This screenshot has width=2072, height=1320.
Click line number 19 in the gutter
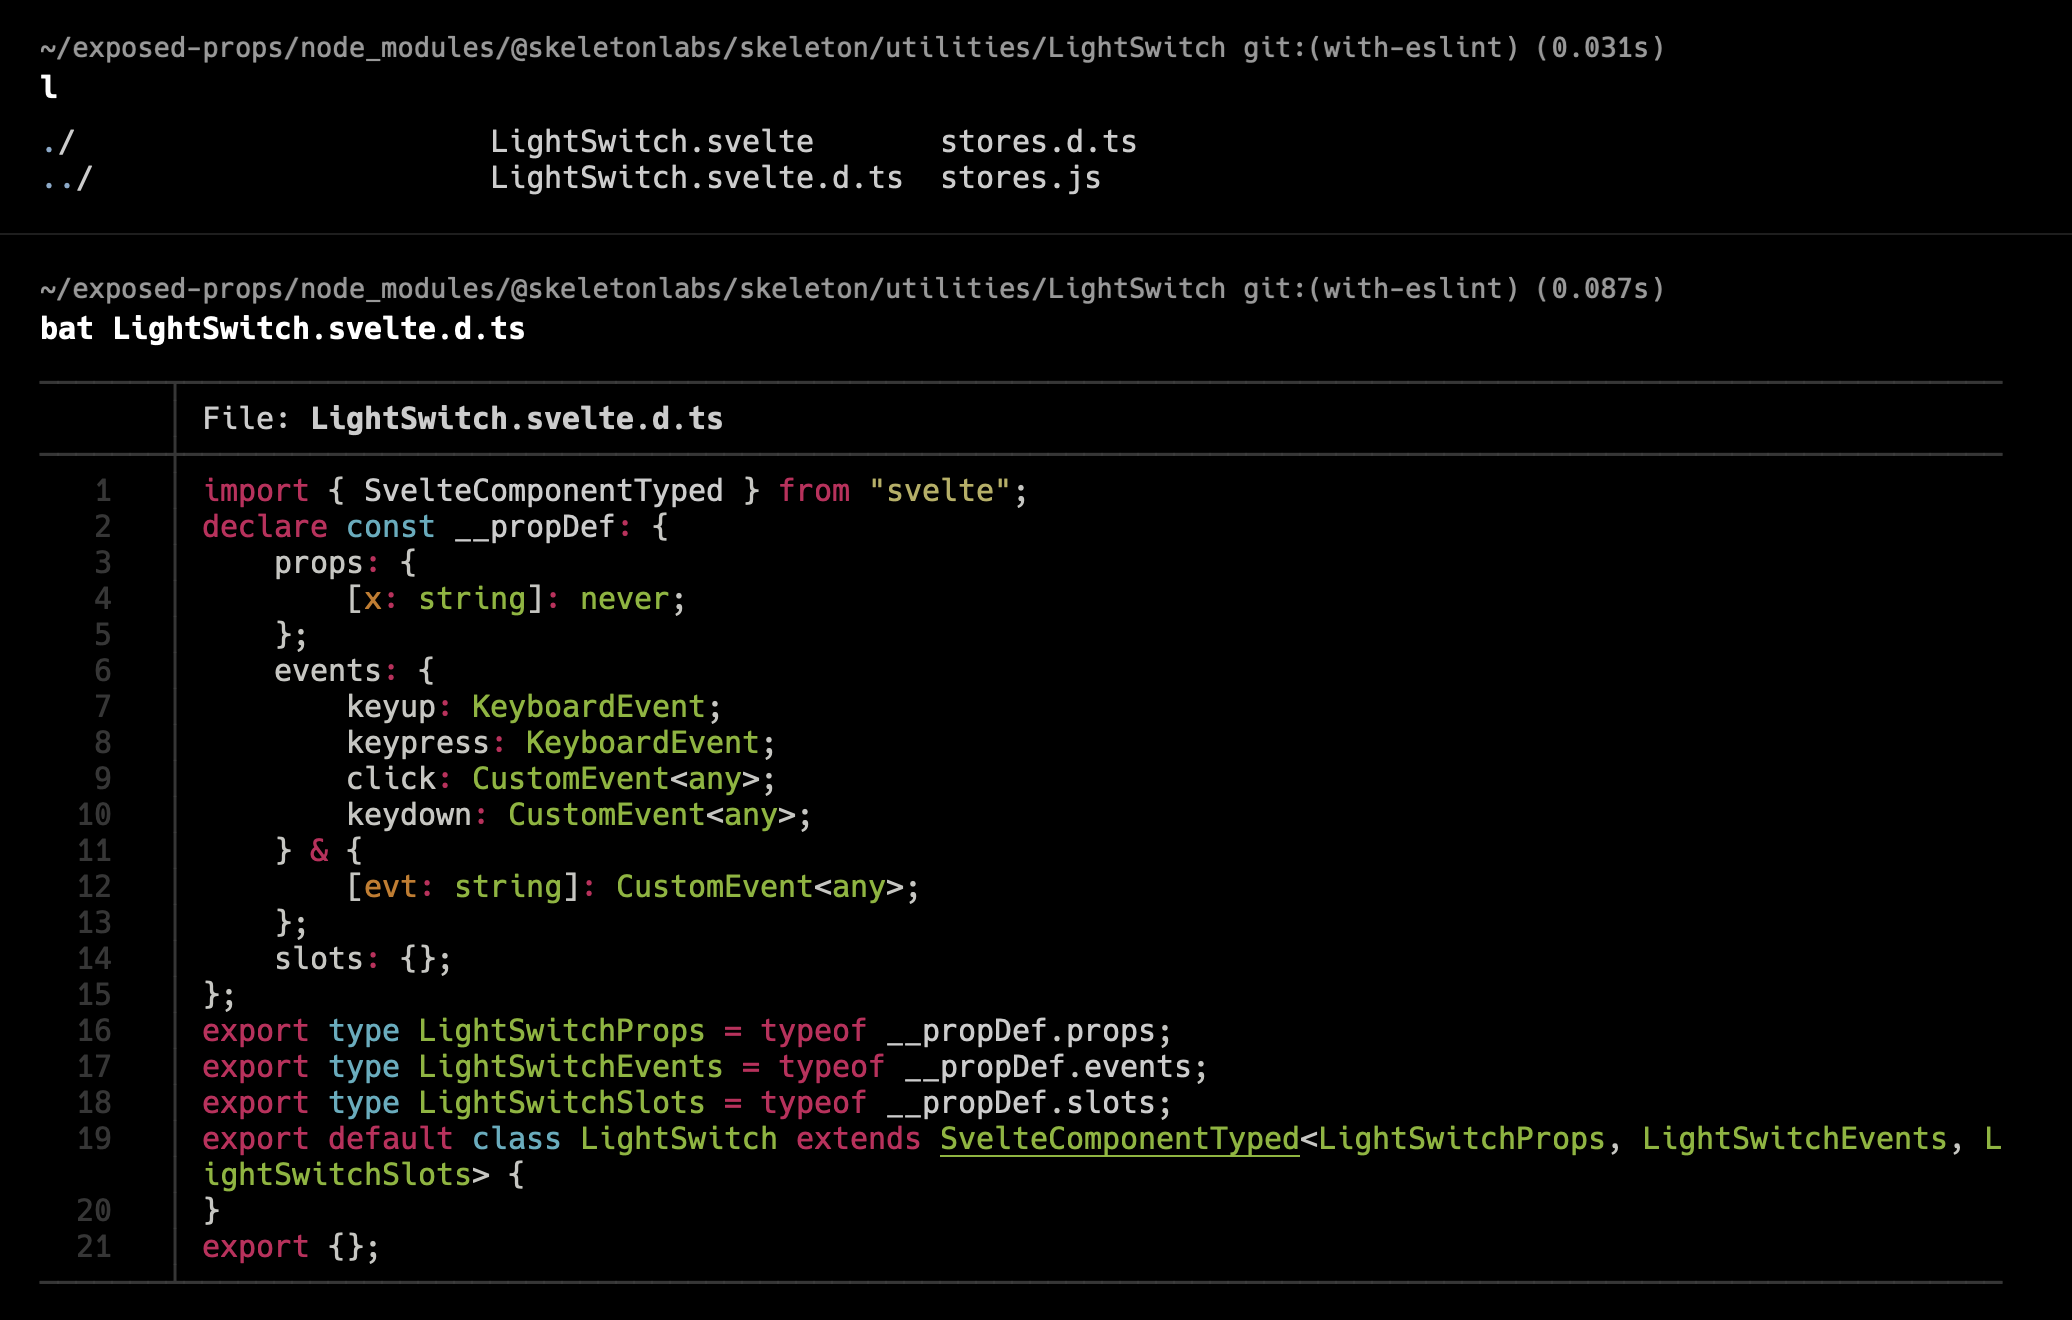(93, 1138)
